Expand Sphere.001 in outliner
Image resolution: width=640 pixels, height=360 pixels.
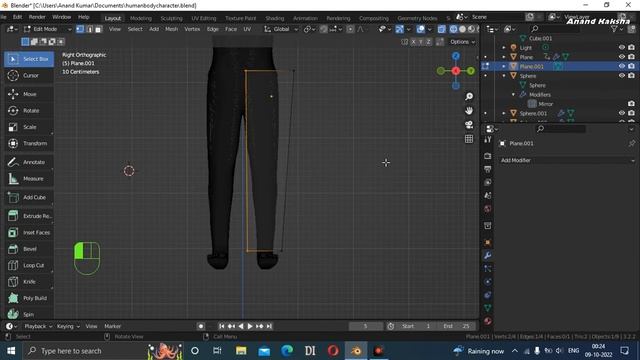504,113
